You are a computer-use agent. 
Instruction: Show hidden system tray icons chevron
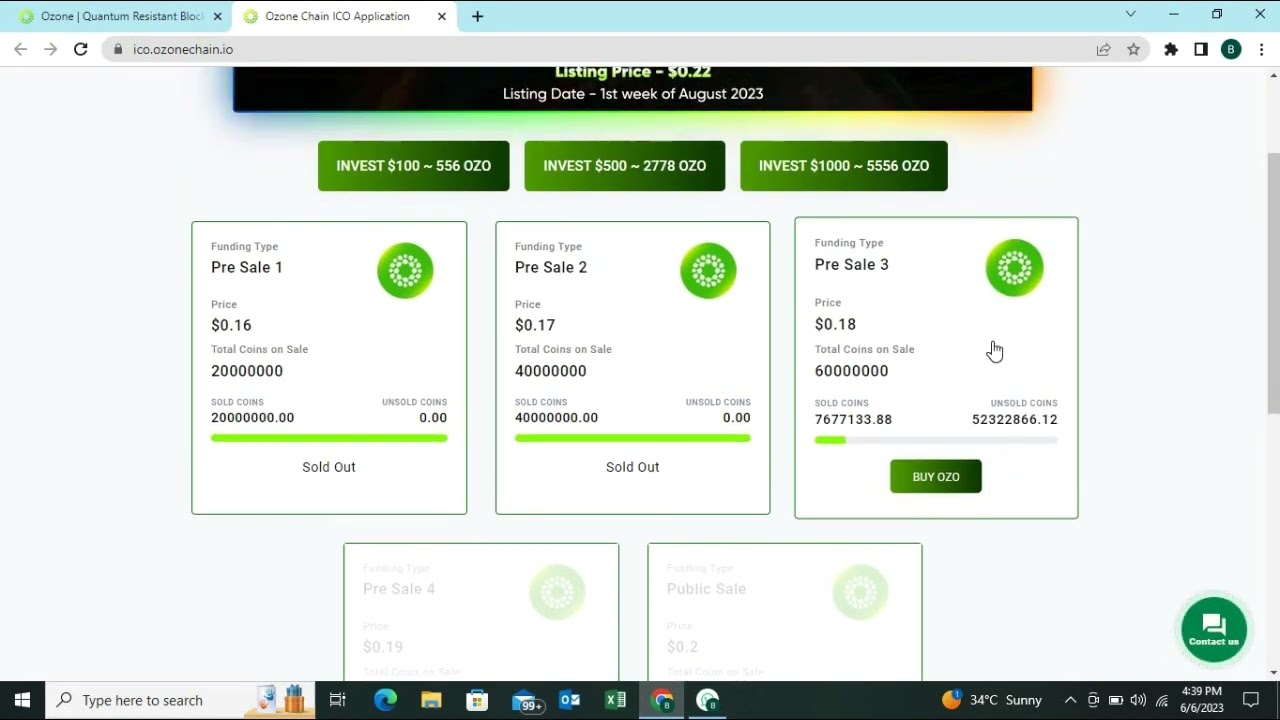point(1070,700)
